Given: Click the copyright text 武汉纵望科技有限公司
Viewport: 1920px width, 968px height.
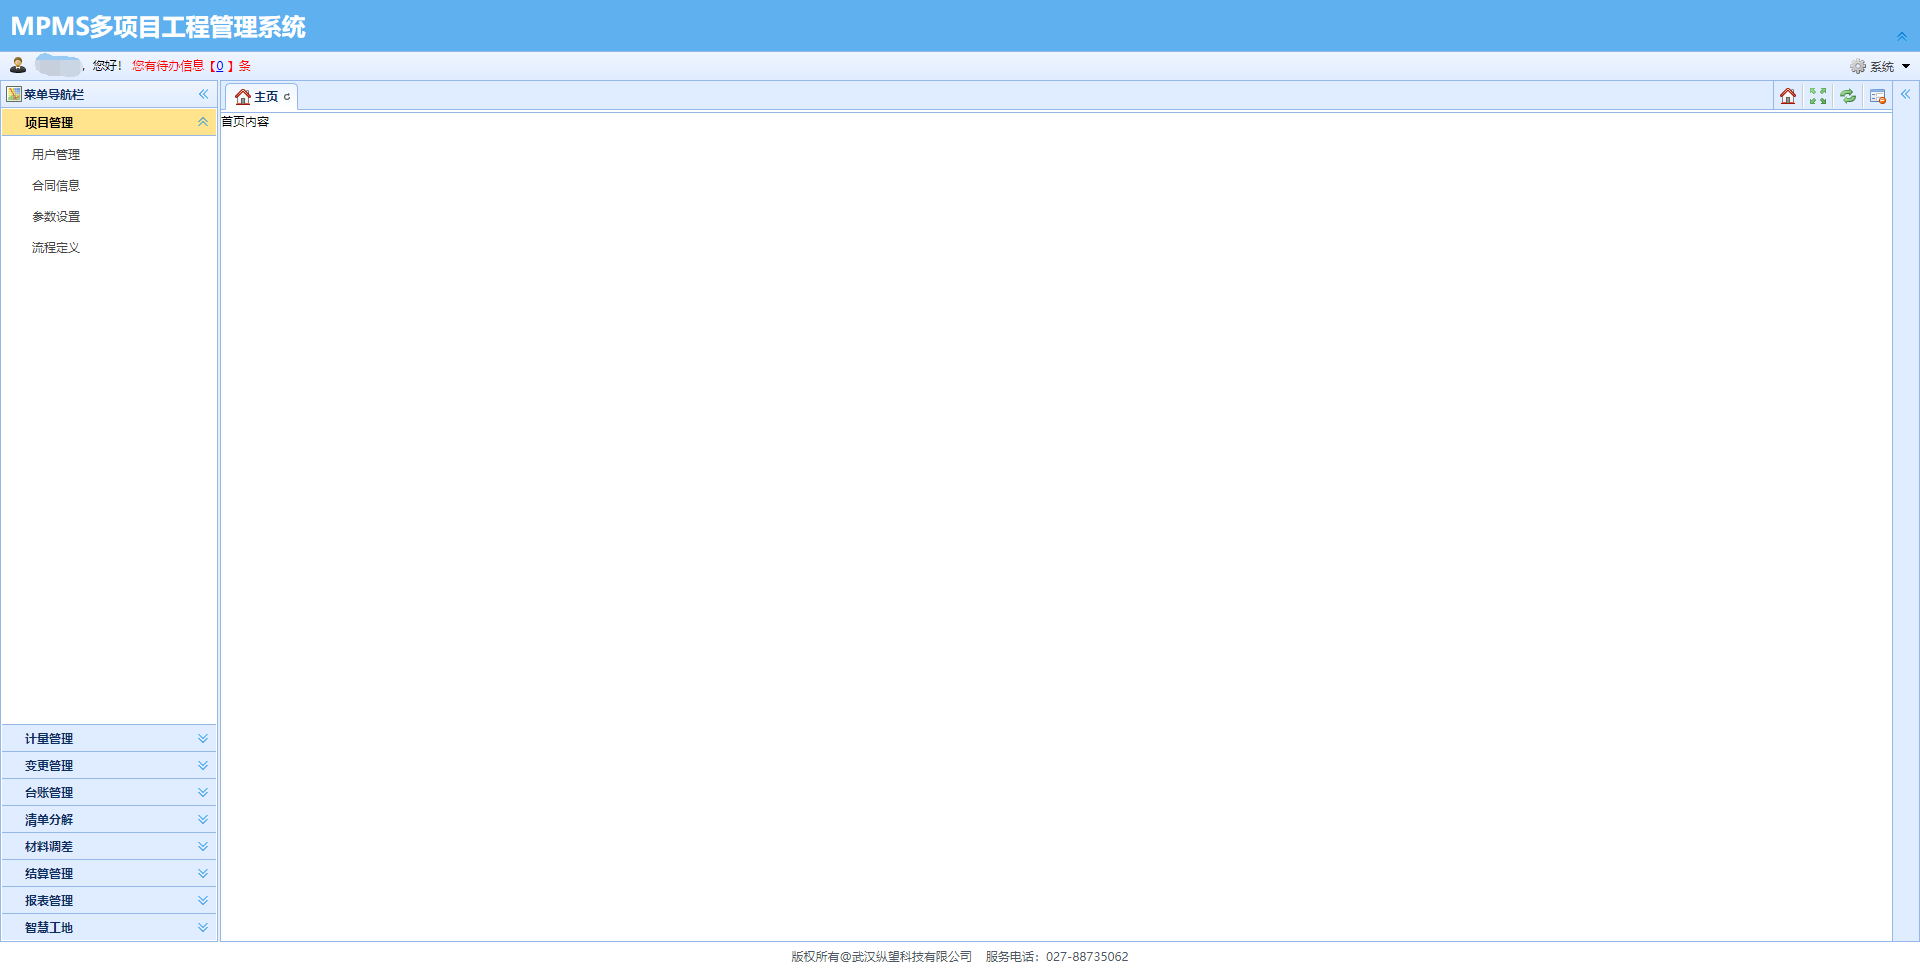Looking at the screenshot, I should (912, 957).
